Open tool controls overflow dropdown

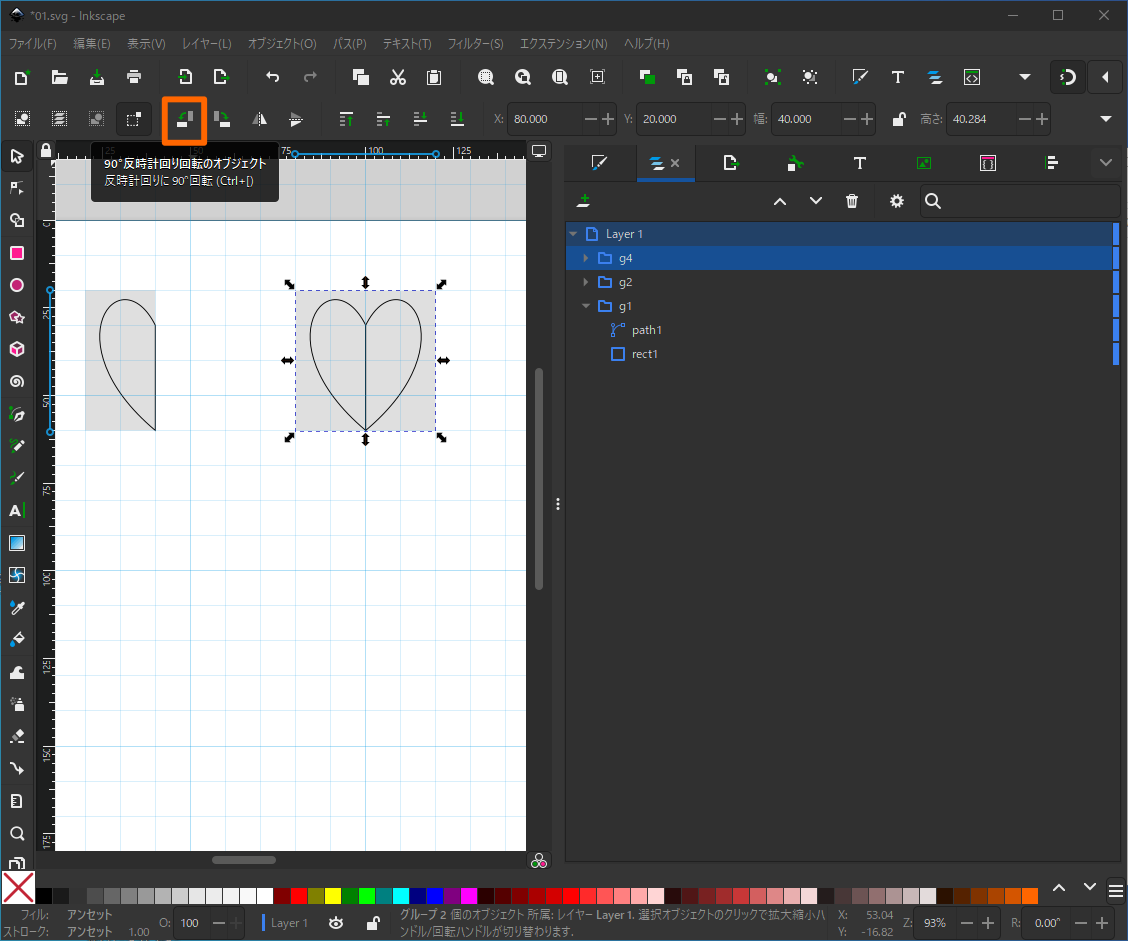[x=1106, y=119]
